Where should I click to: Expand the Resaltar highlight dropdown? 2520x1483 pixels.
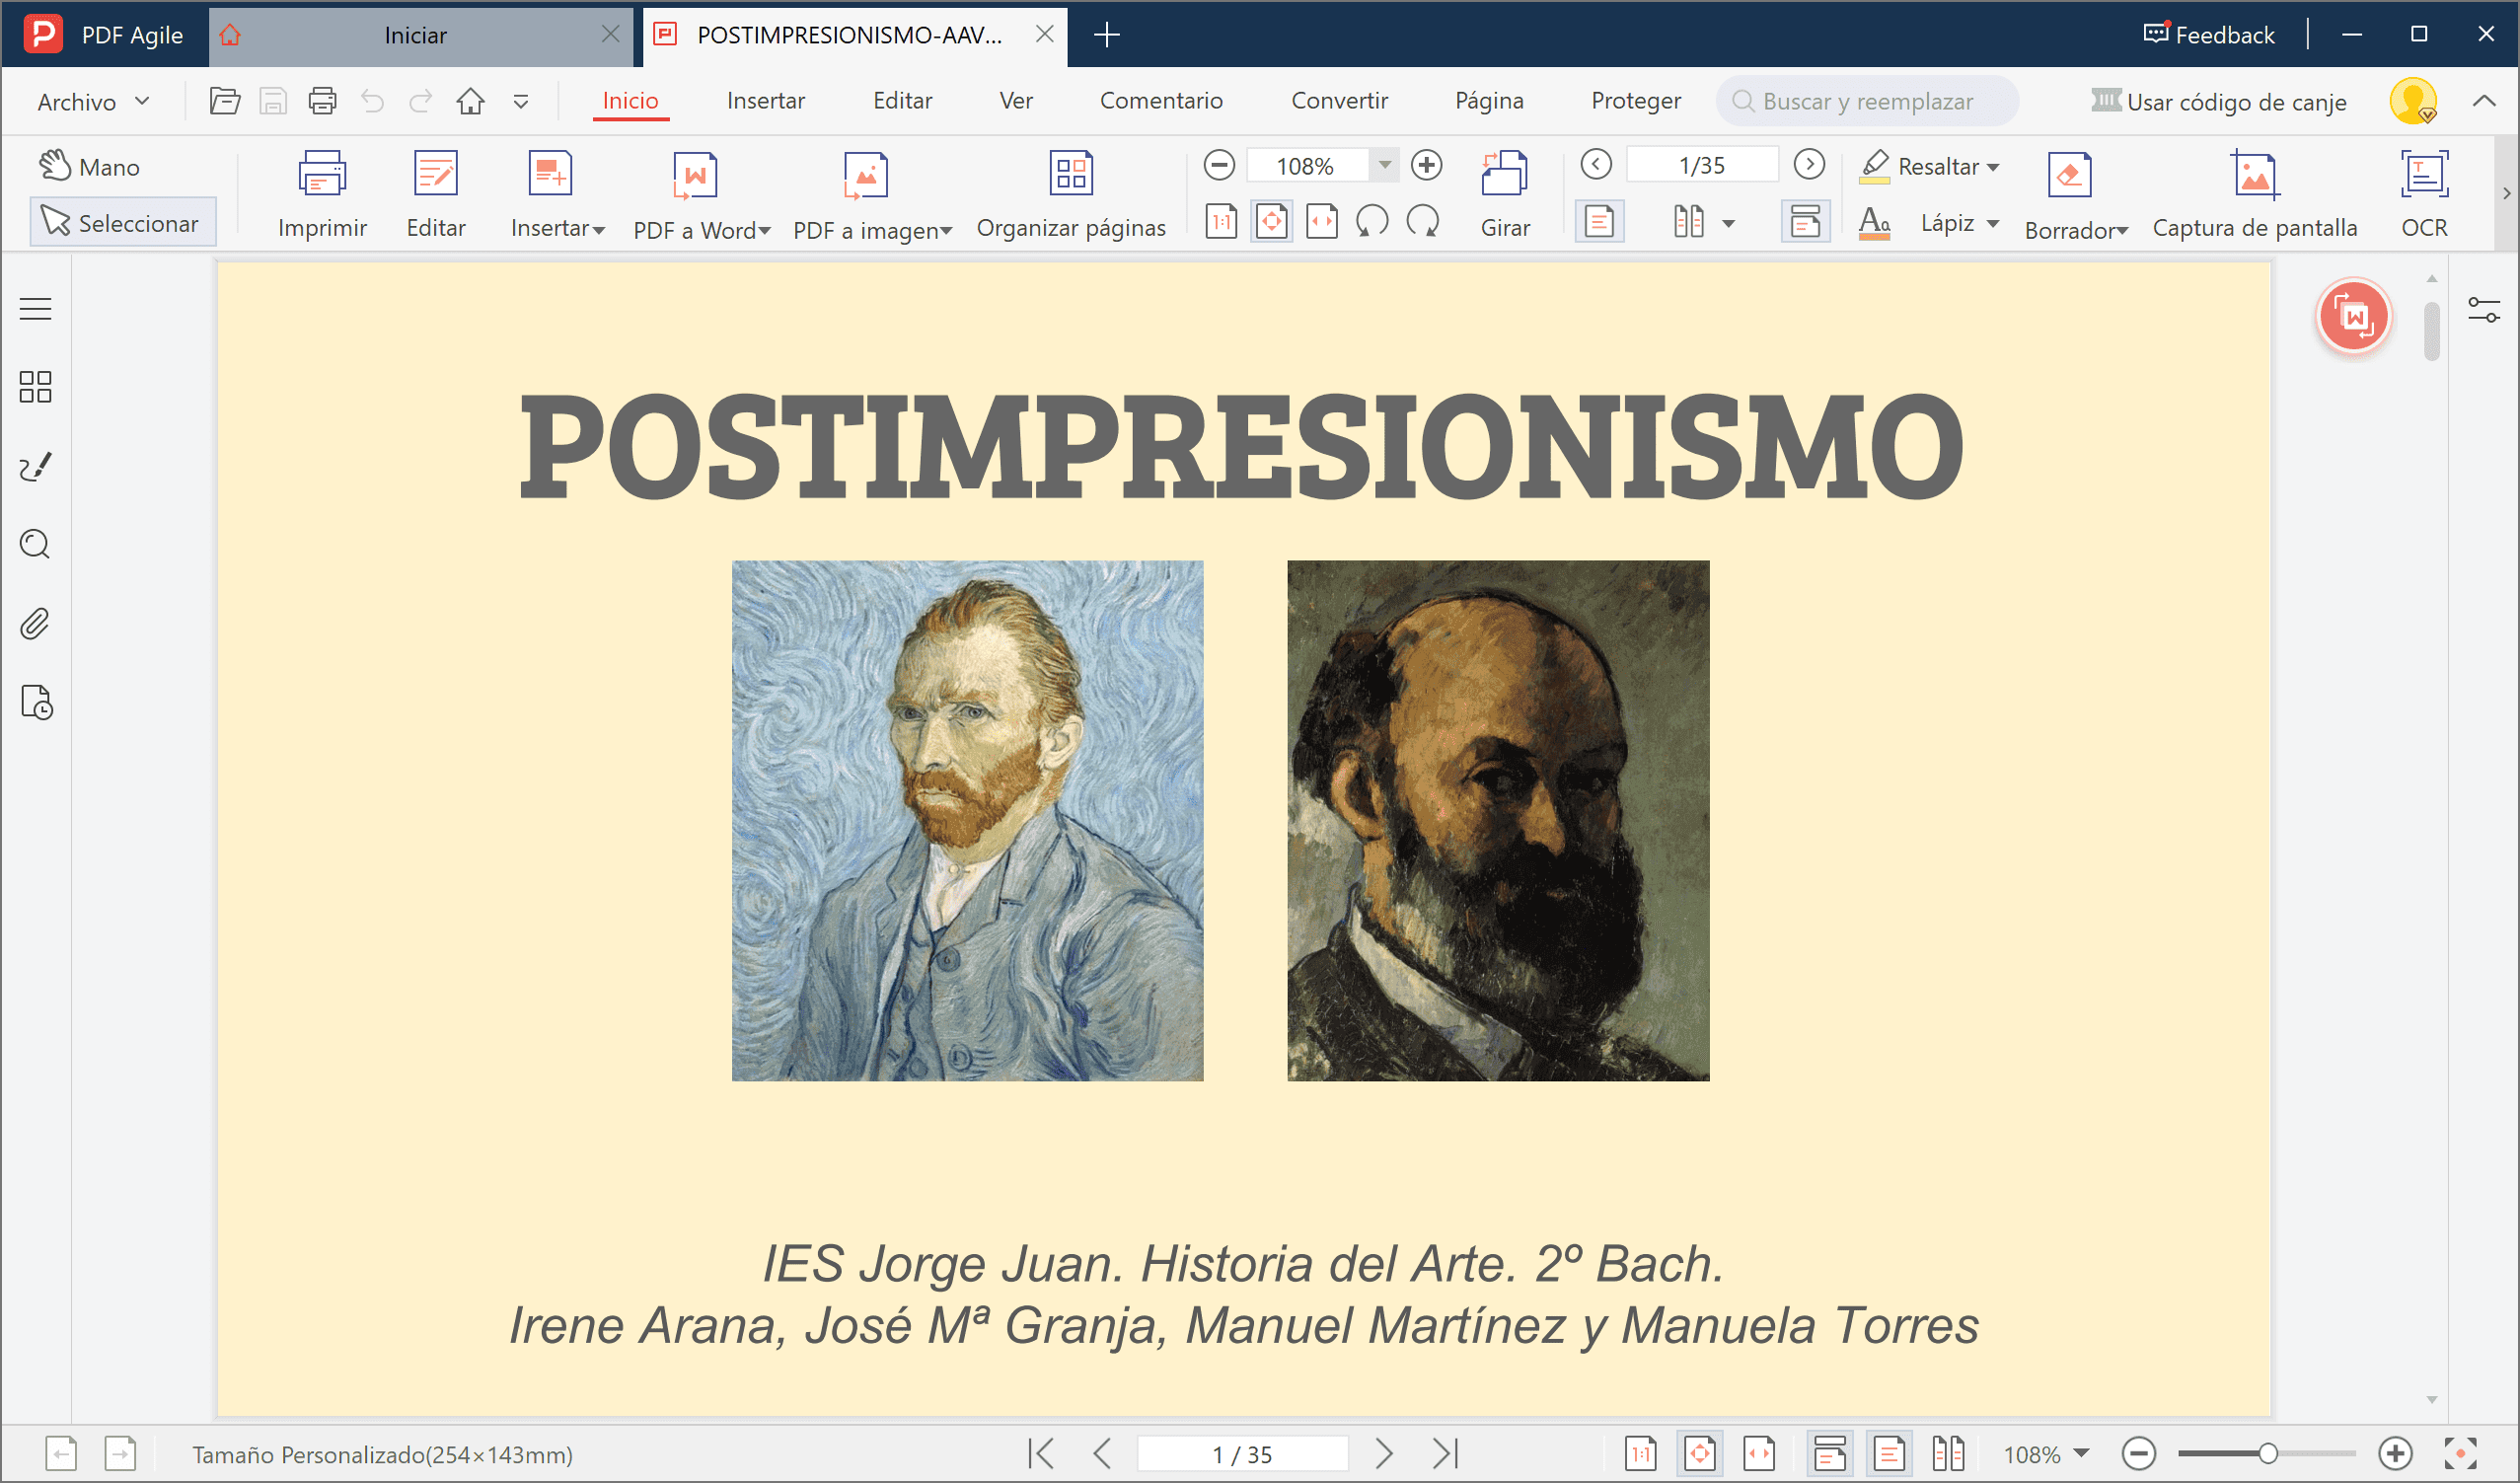(1993, 167)
